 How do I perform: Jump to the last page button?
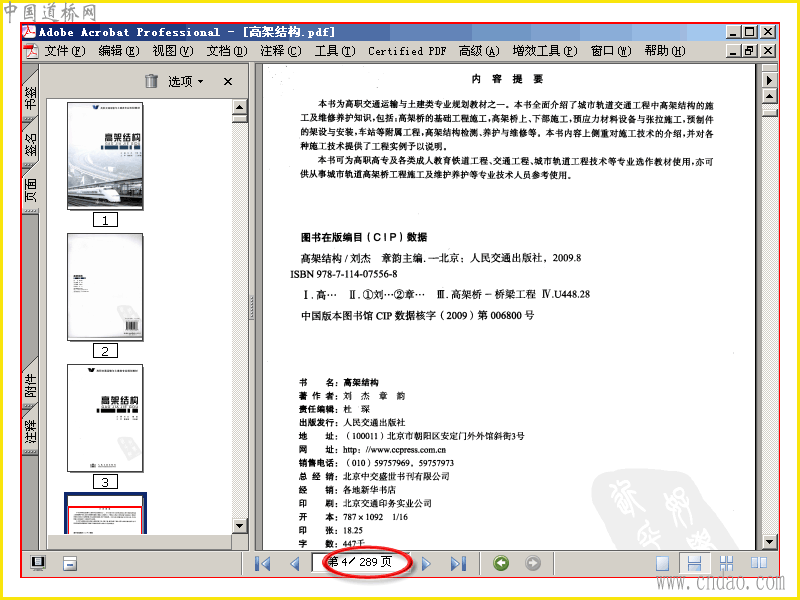[458, 564]
